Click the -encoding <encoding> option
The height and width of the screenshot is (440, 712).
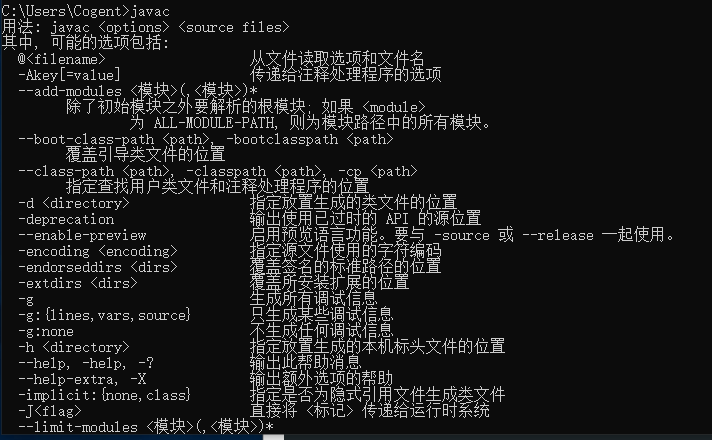point(98,251)
